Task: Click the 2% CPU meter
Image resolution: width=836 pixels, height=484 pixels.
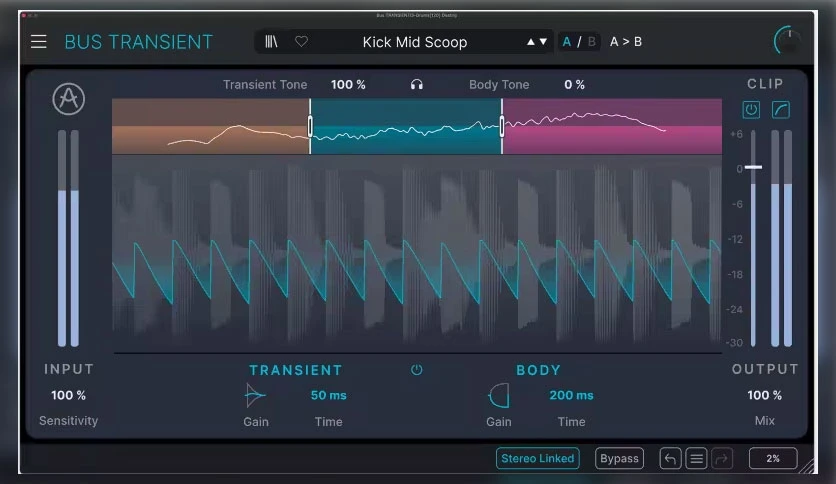Action: (x=773, y=458)
